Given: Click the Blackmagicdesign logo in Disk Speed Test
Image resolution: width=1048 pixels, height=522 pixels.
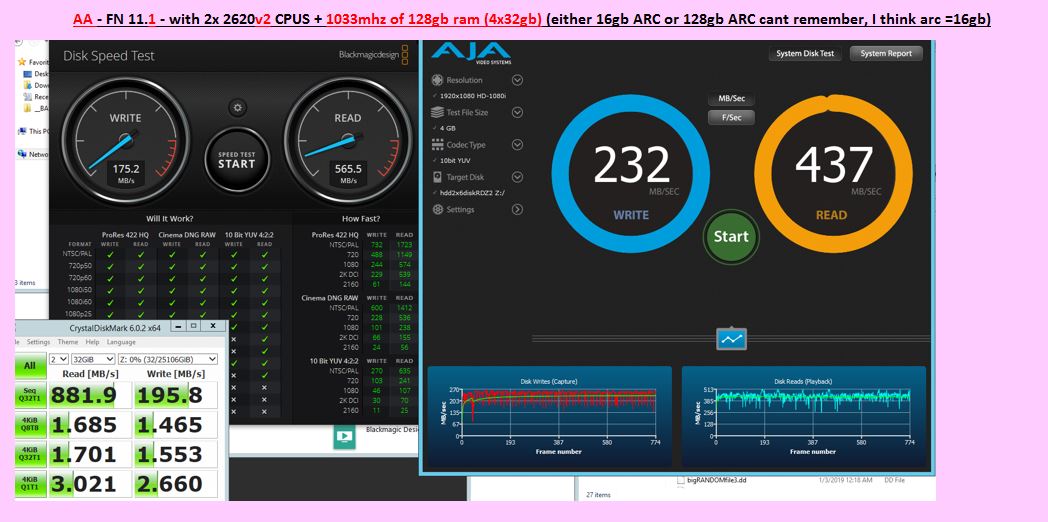Looking at the screenshot, I should click(x=374, y=55).
